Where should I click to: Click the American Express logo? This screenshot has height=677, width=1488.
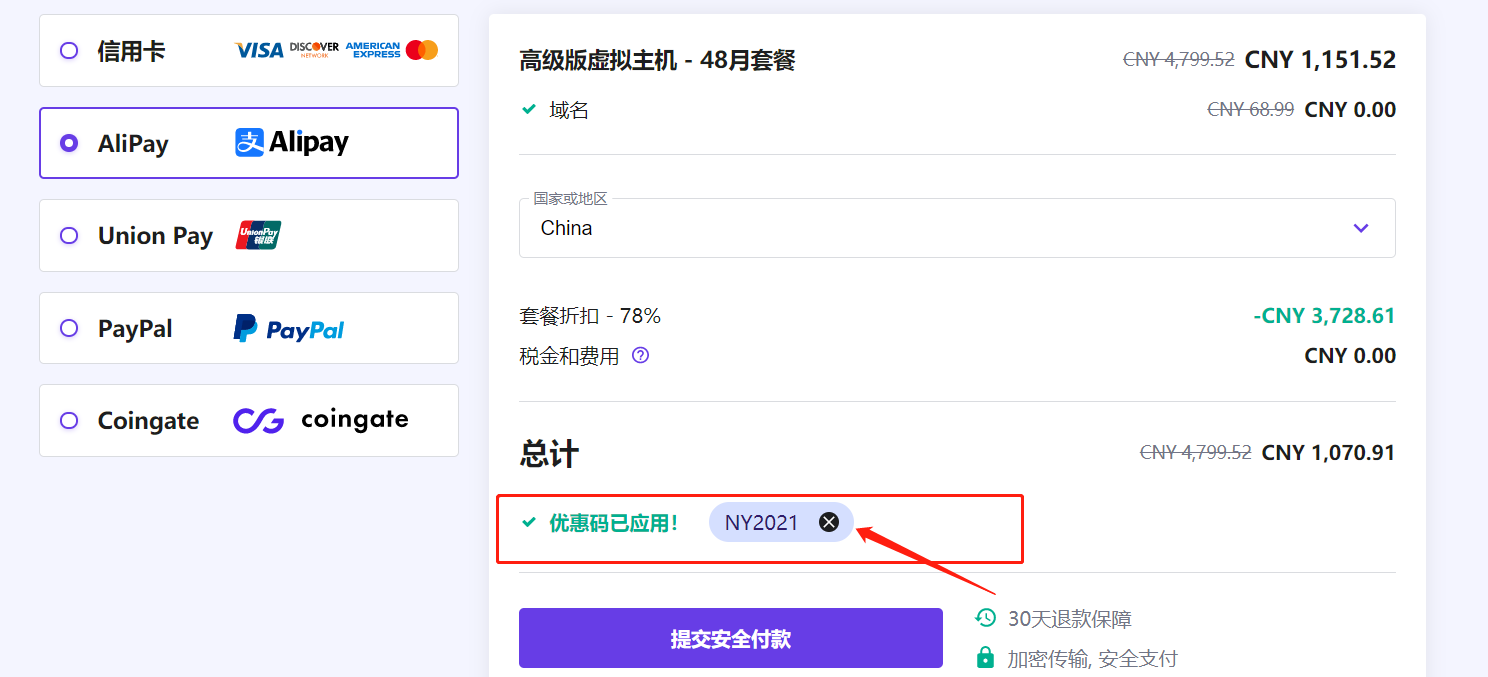(x=373, y=50)
